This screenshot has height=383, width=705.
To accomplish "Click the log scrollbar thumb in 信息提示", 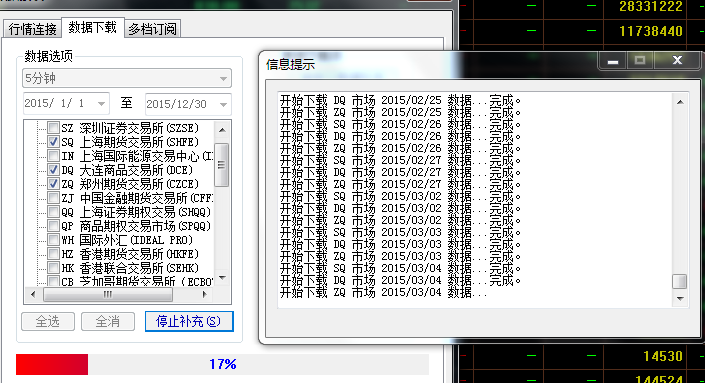I will coord(680,281).
